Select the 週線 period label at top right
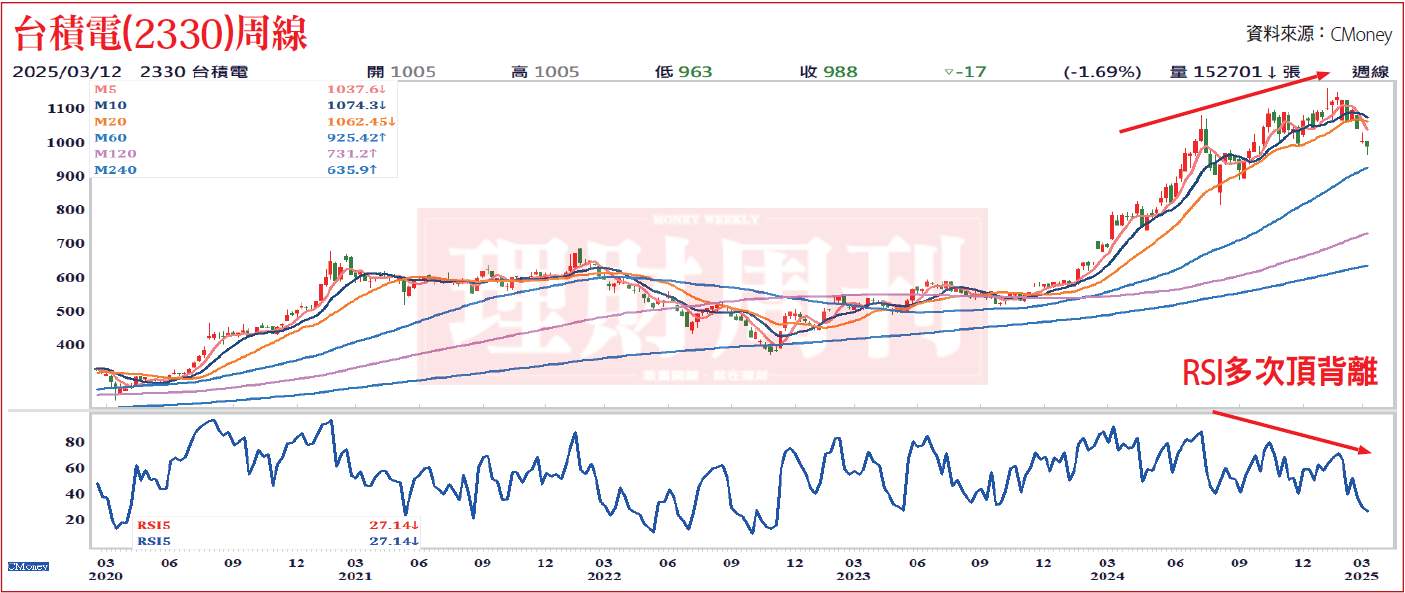The height and width of the screenshot is (593, 1405). pyautogui.click(x=1370, y=72)
